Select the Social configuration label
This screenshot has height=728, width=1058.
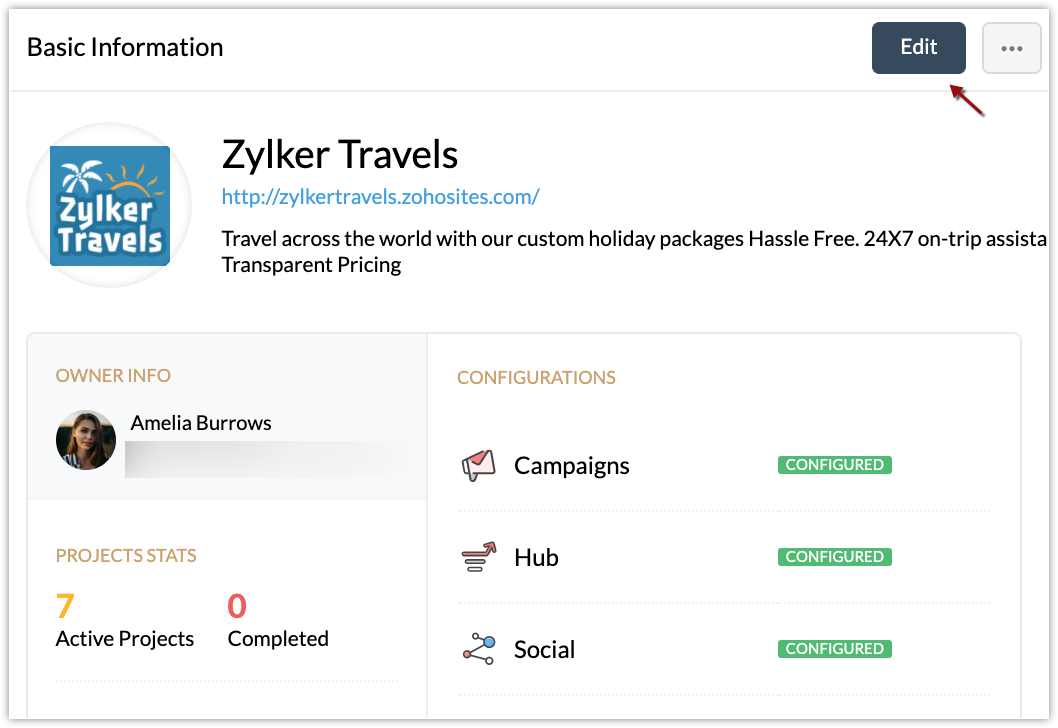click(x=544, y=650)
